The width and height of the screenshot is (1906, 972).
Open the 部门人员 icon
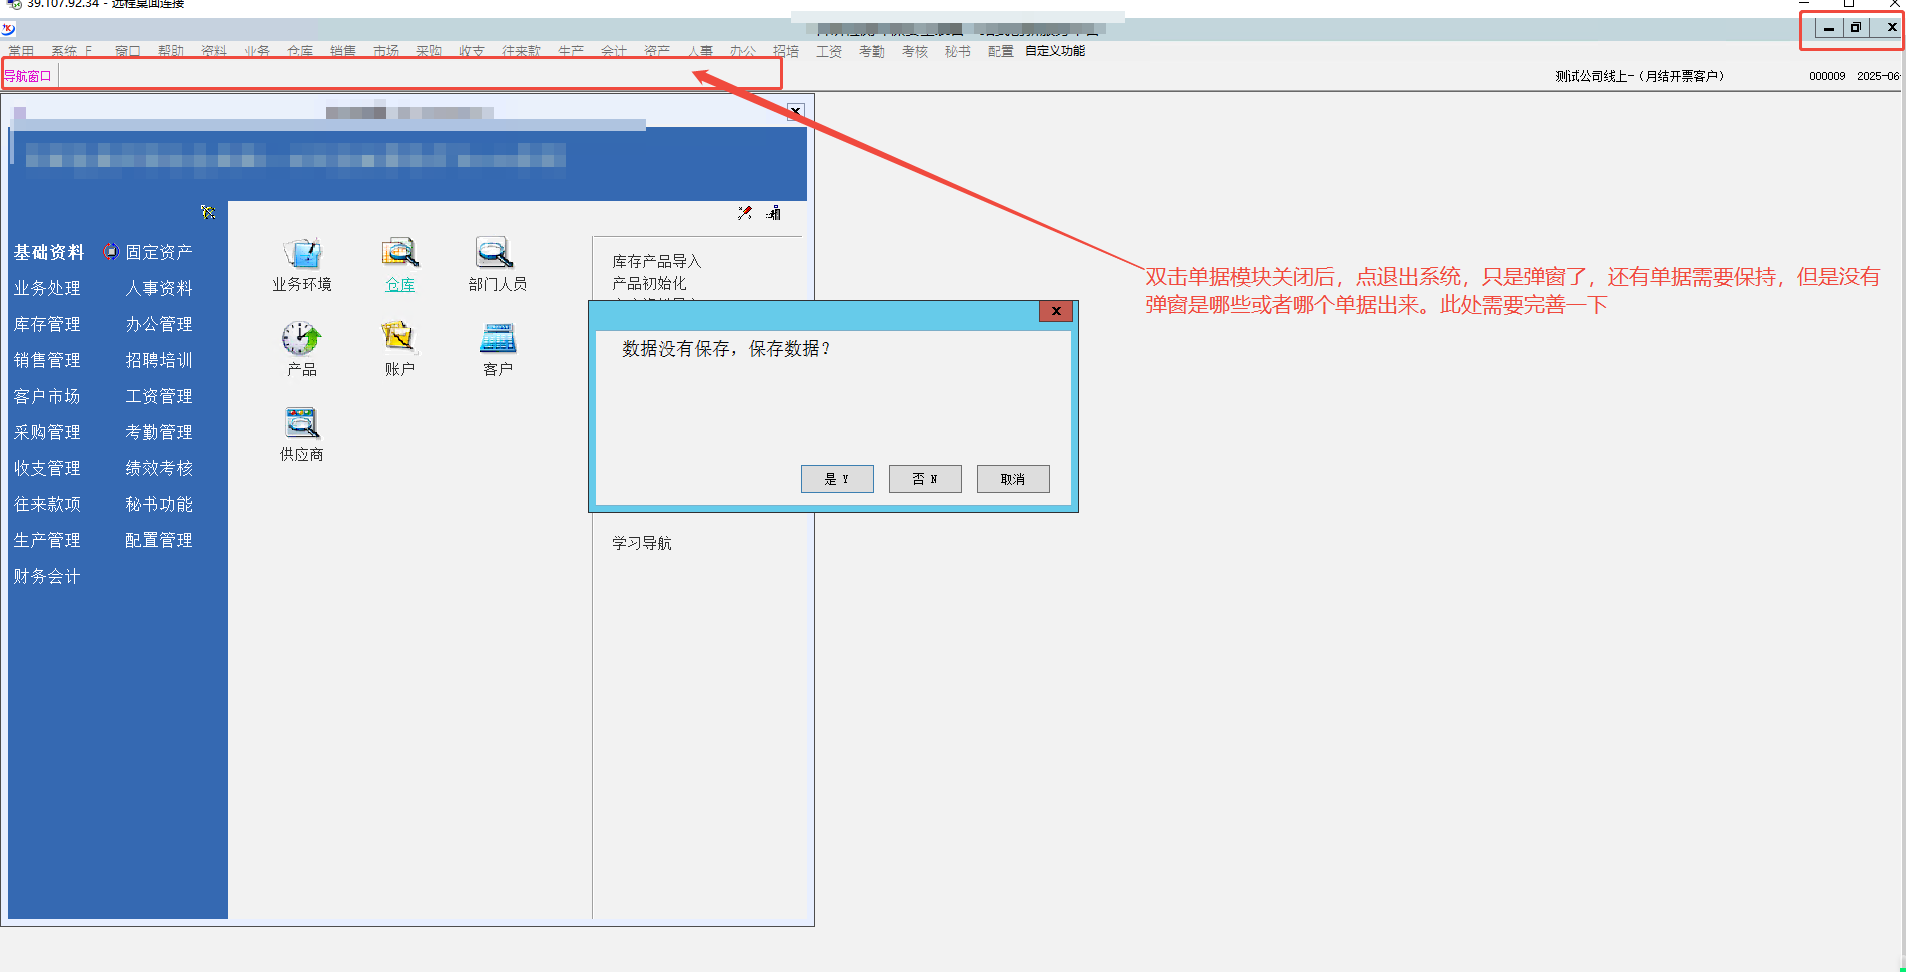[496, 254]
